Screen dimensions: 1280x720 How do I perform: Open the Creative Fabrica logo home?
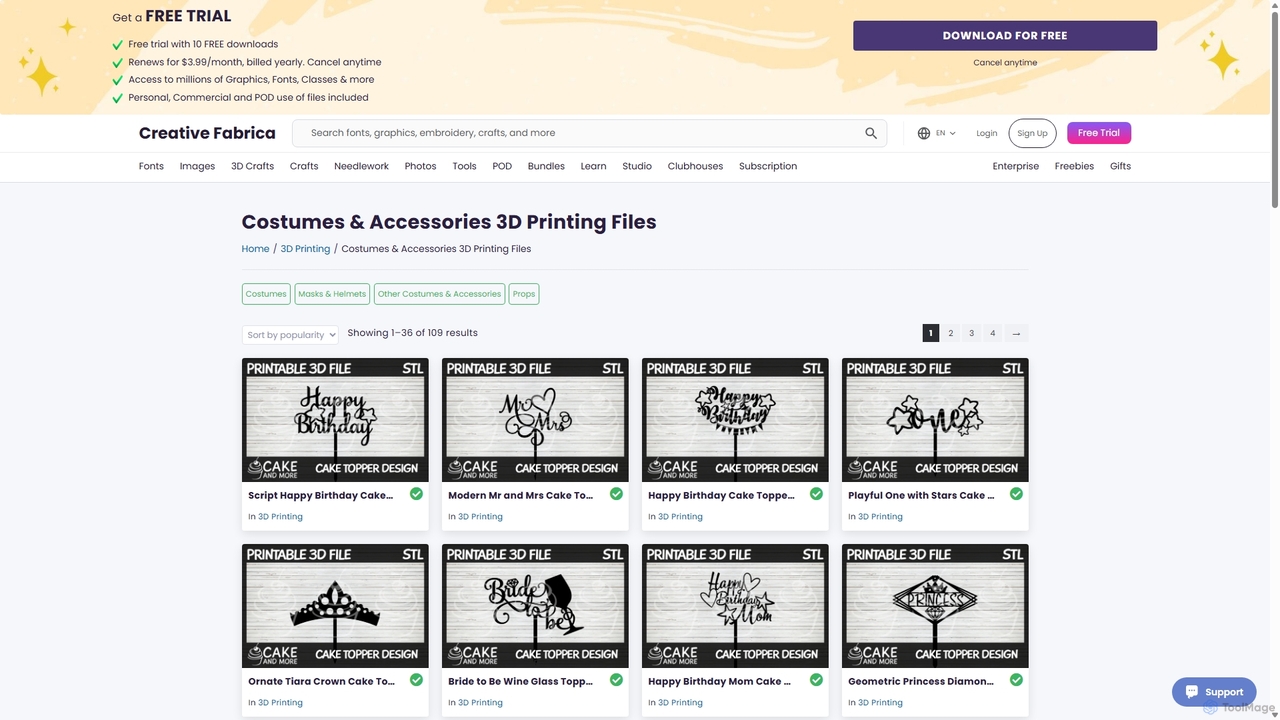click(207, 133)
